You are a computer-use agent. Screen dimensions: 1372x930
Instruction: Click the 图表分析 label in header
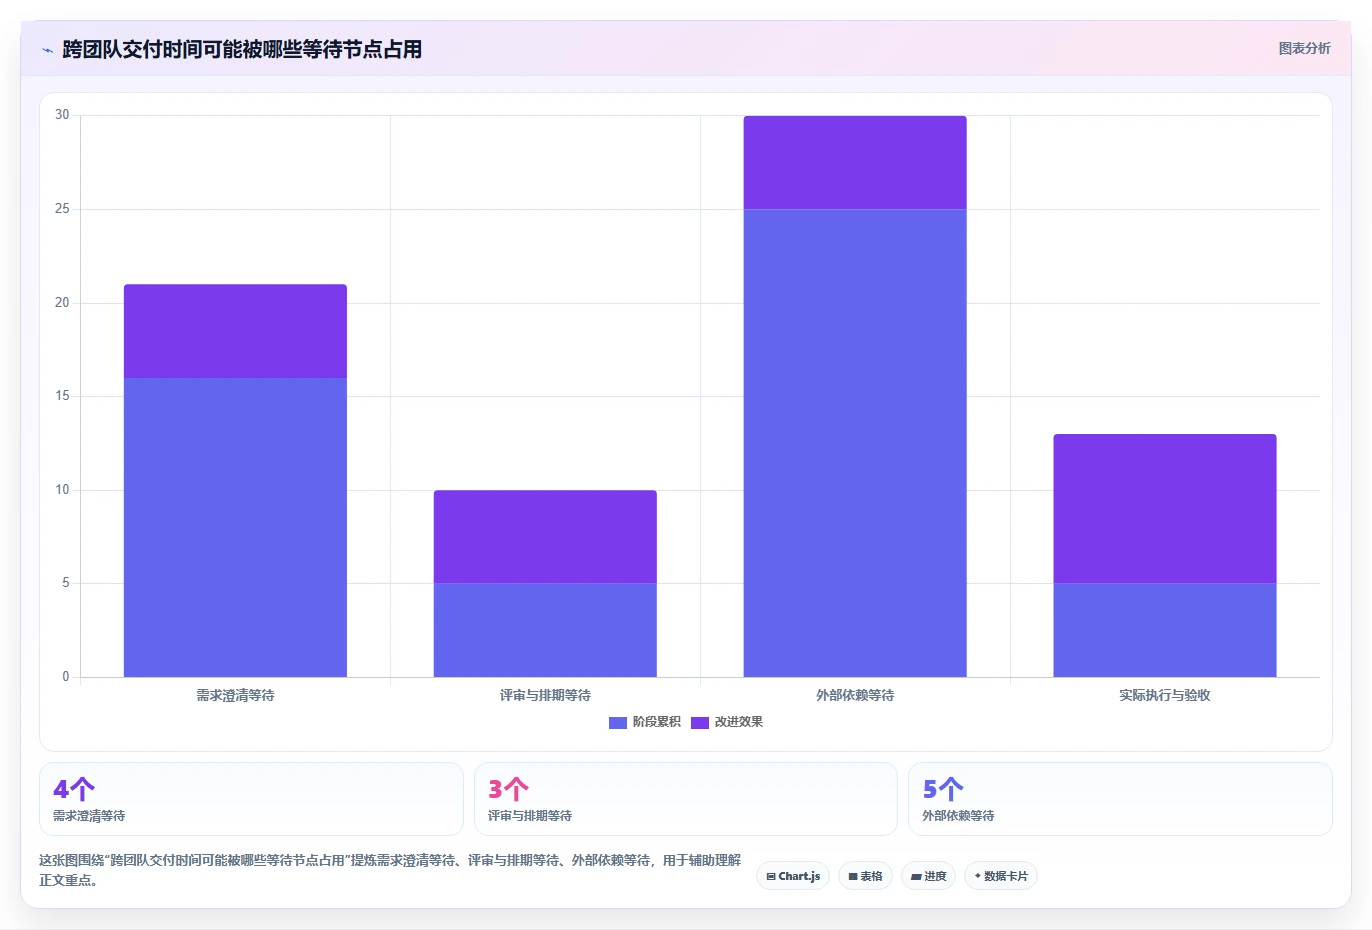1304,48
